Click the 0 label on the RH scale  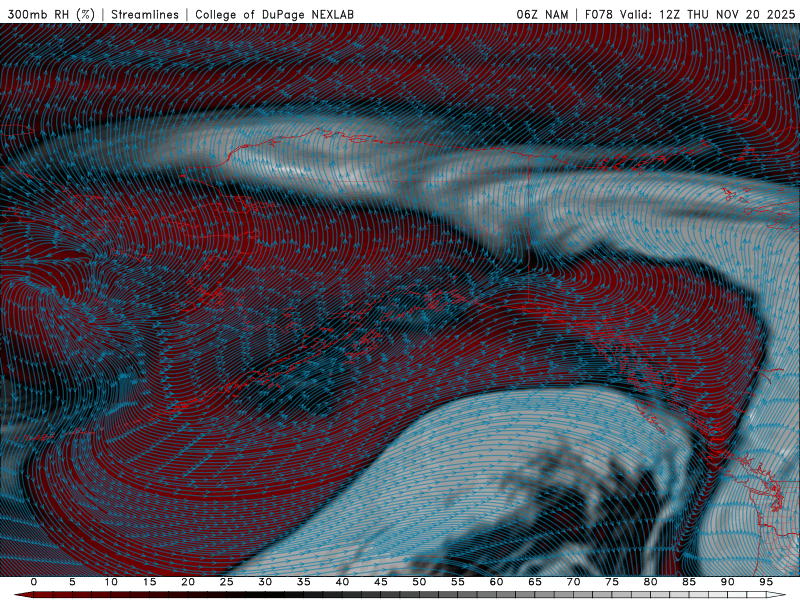click(x=34, y=582)
